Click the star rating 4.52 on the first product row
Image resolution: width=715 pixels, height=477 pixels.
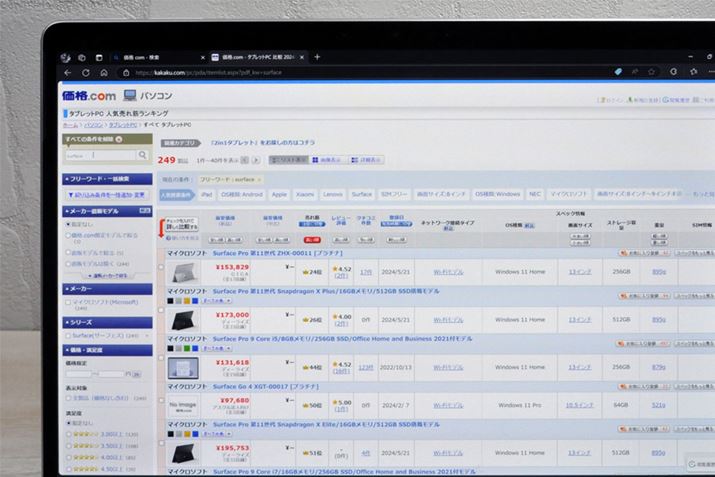click(342, 269)
